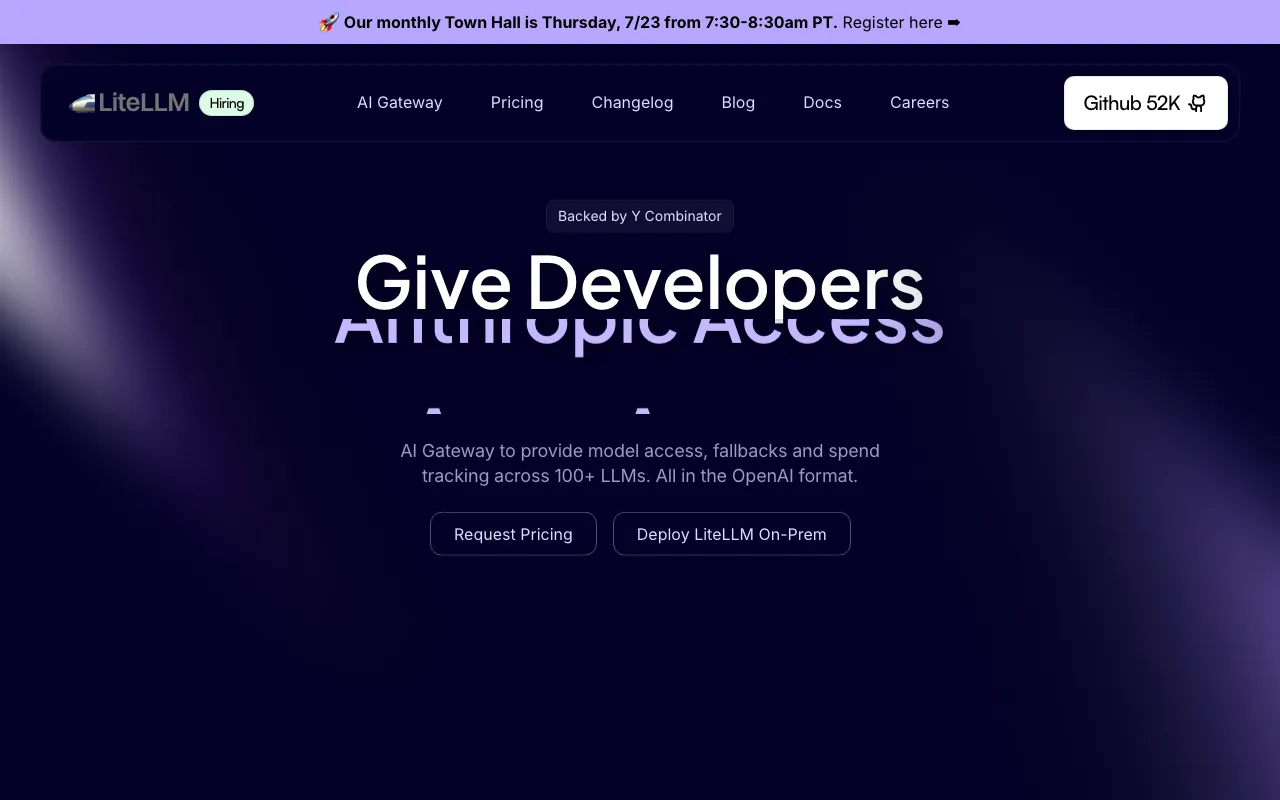1280x800 pixels.
Task: Click the arrow after Register here
Action: click(954, 22)
